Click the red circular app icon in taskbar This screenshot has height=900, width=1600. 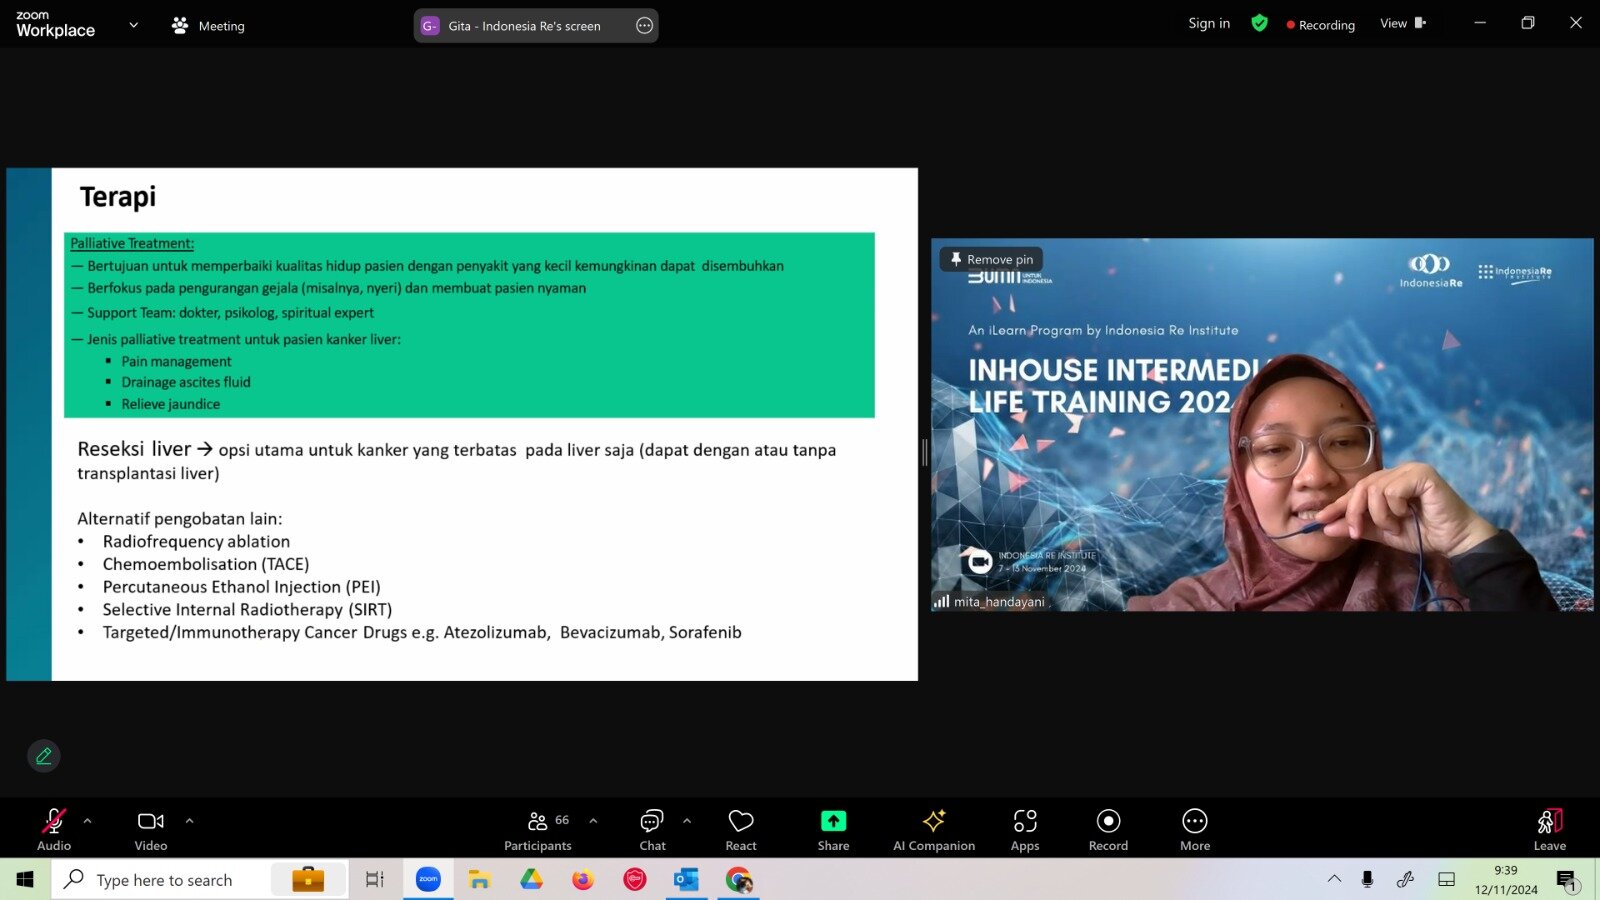pos(635,880)
